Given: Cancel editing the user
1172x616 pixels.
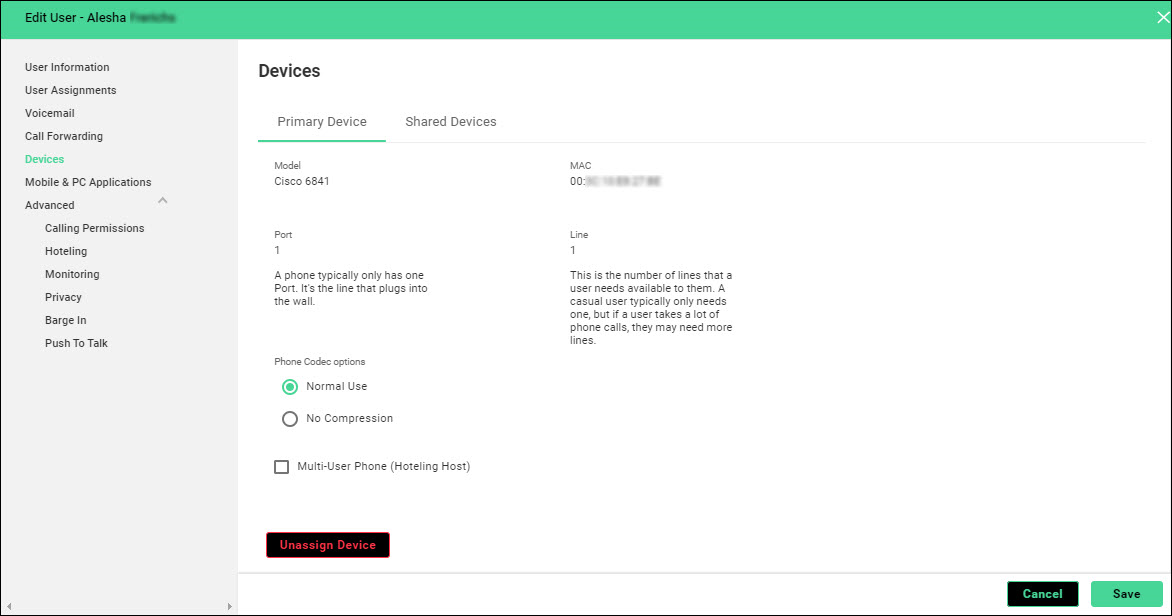Looking at the screenshot, I should [1042, 594].
